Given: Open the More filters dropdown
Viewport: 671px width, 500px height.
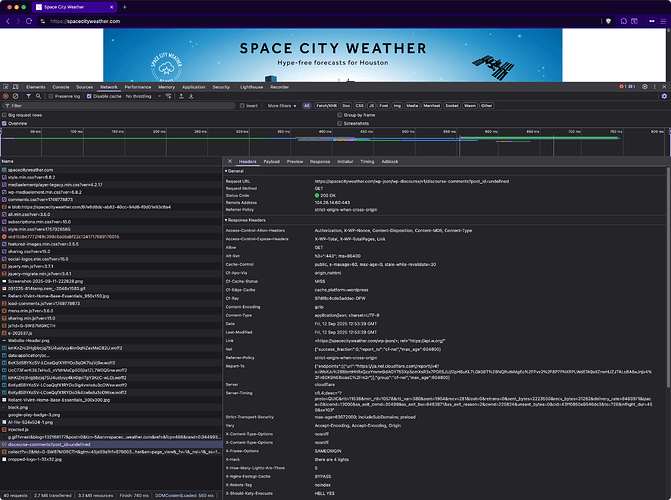Looking at the screenshot, I should point(282,106).
